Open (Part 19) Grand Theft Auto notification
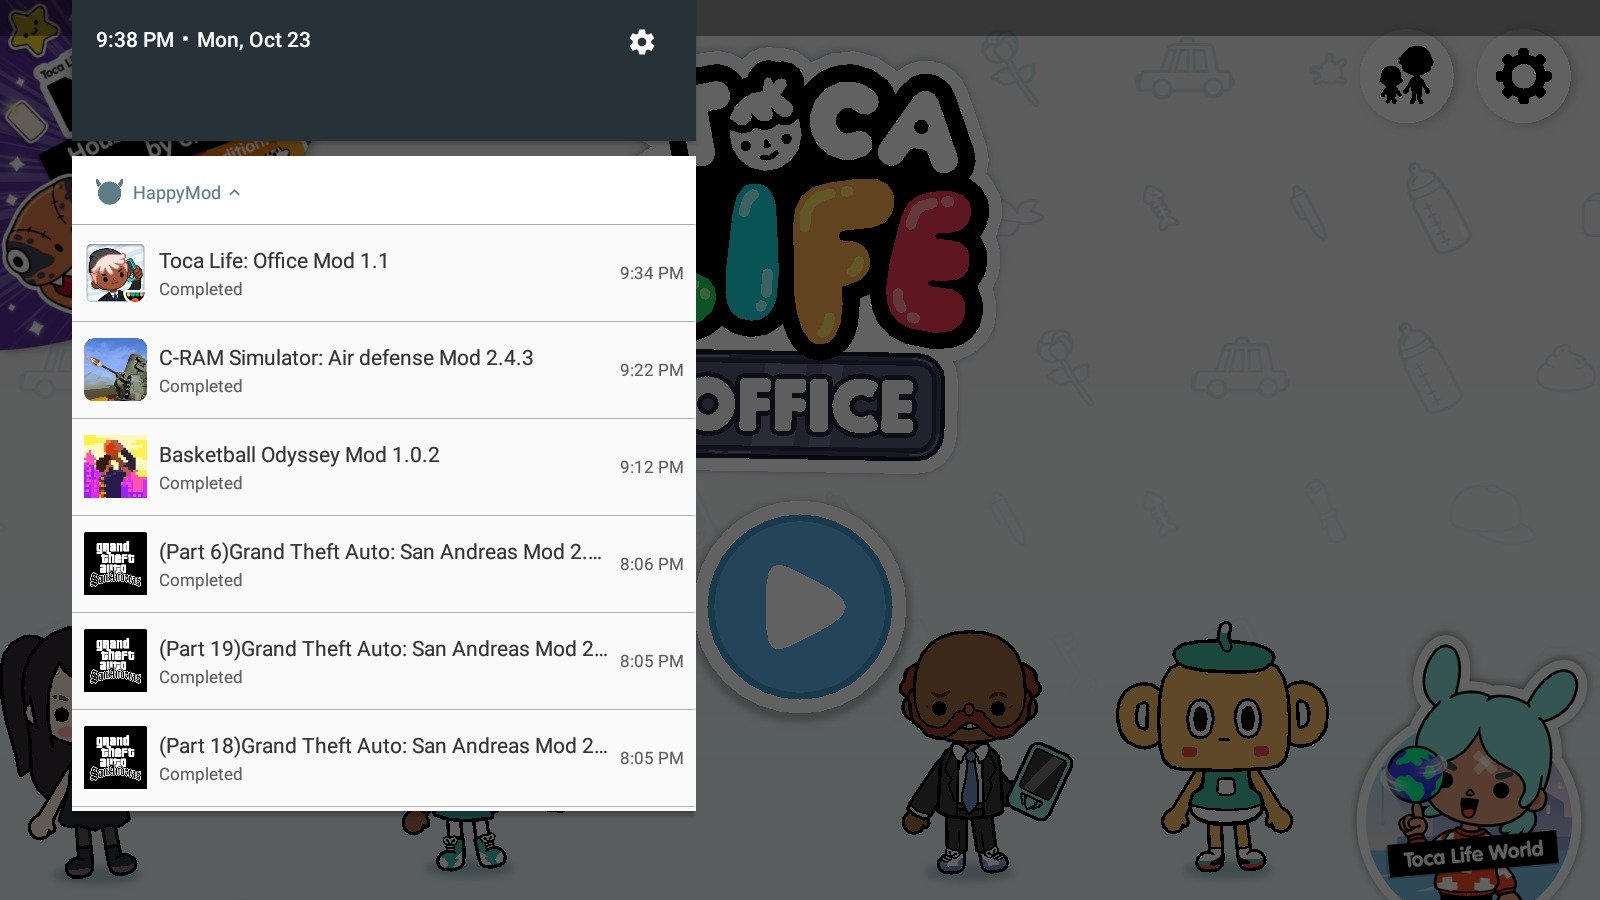This screenshot has width=1600, height=900. (x=384, y=661)
